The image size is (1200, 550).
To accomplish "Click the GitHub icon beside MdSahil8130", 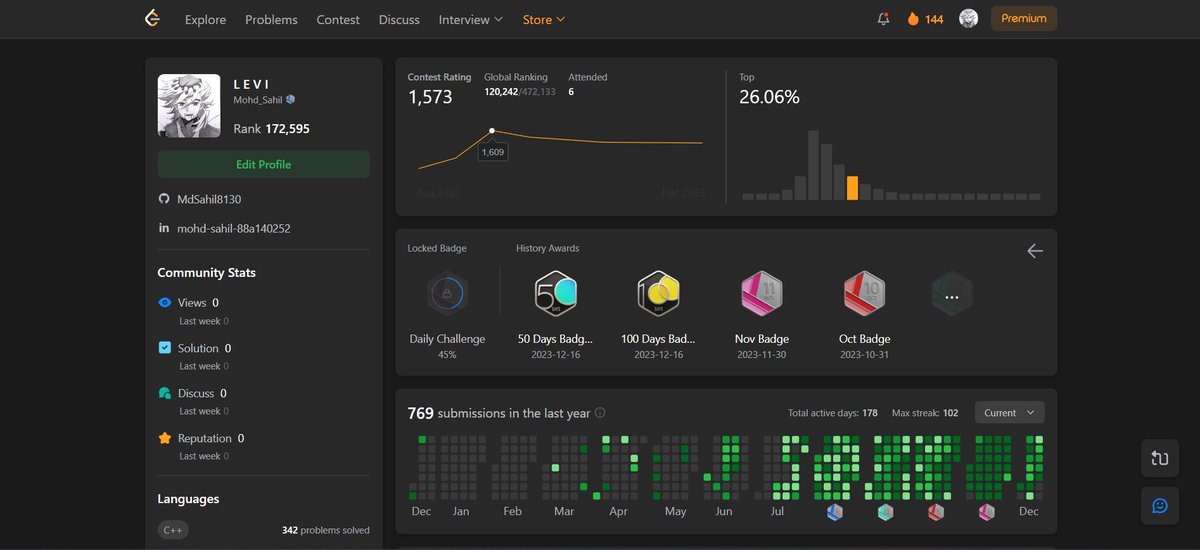I will click(x=164, y=199).
